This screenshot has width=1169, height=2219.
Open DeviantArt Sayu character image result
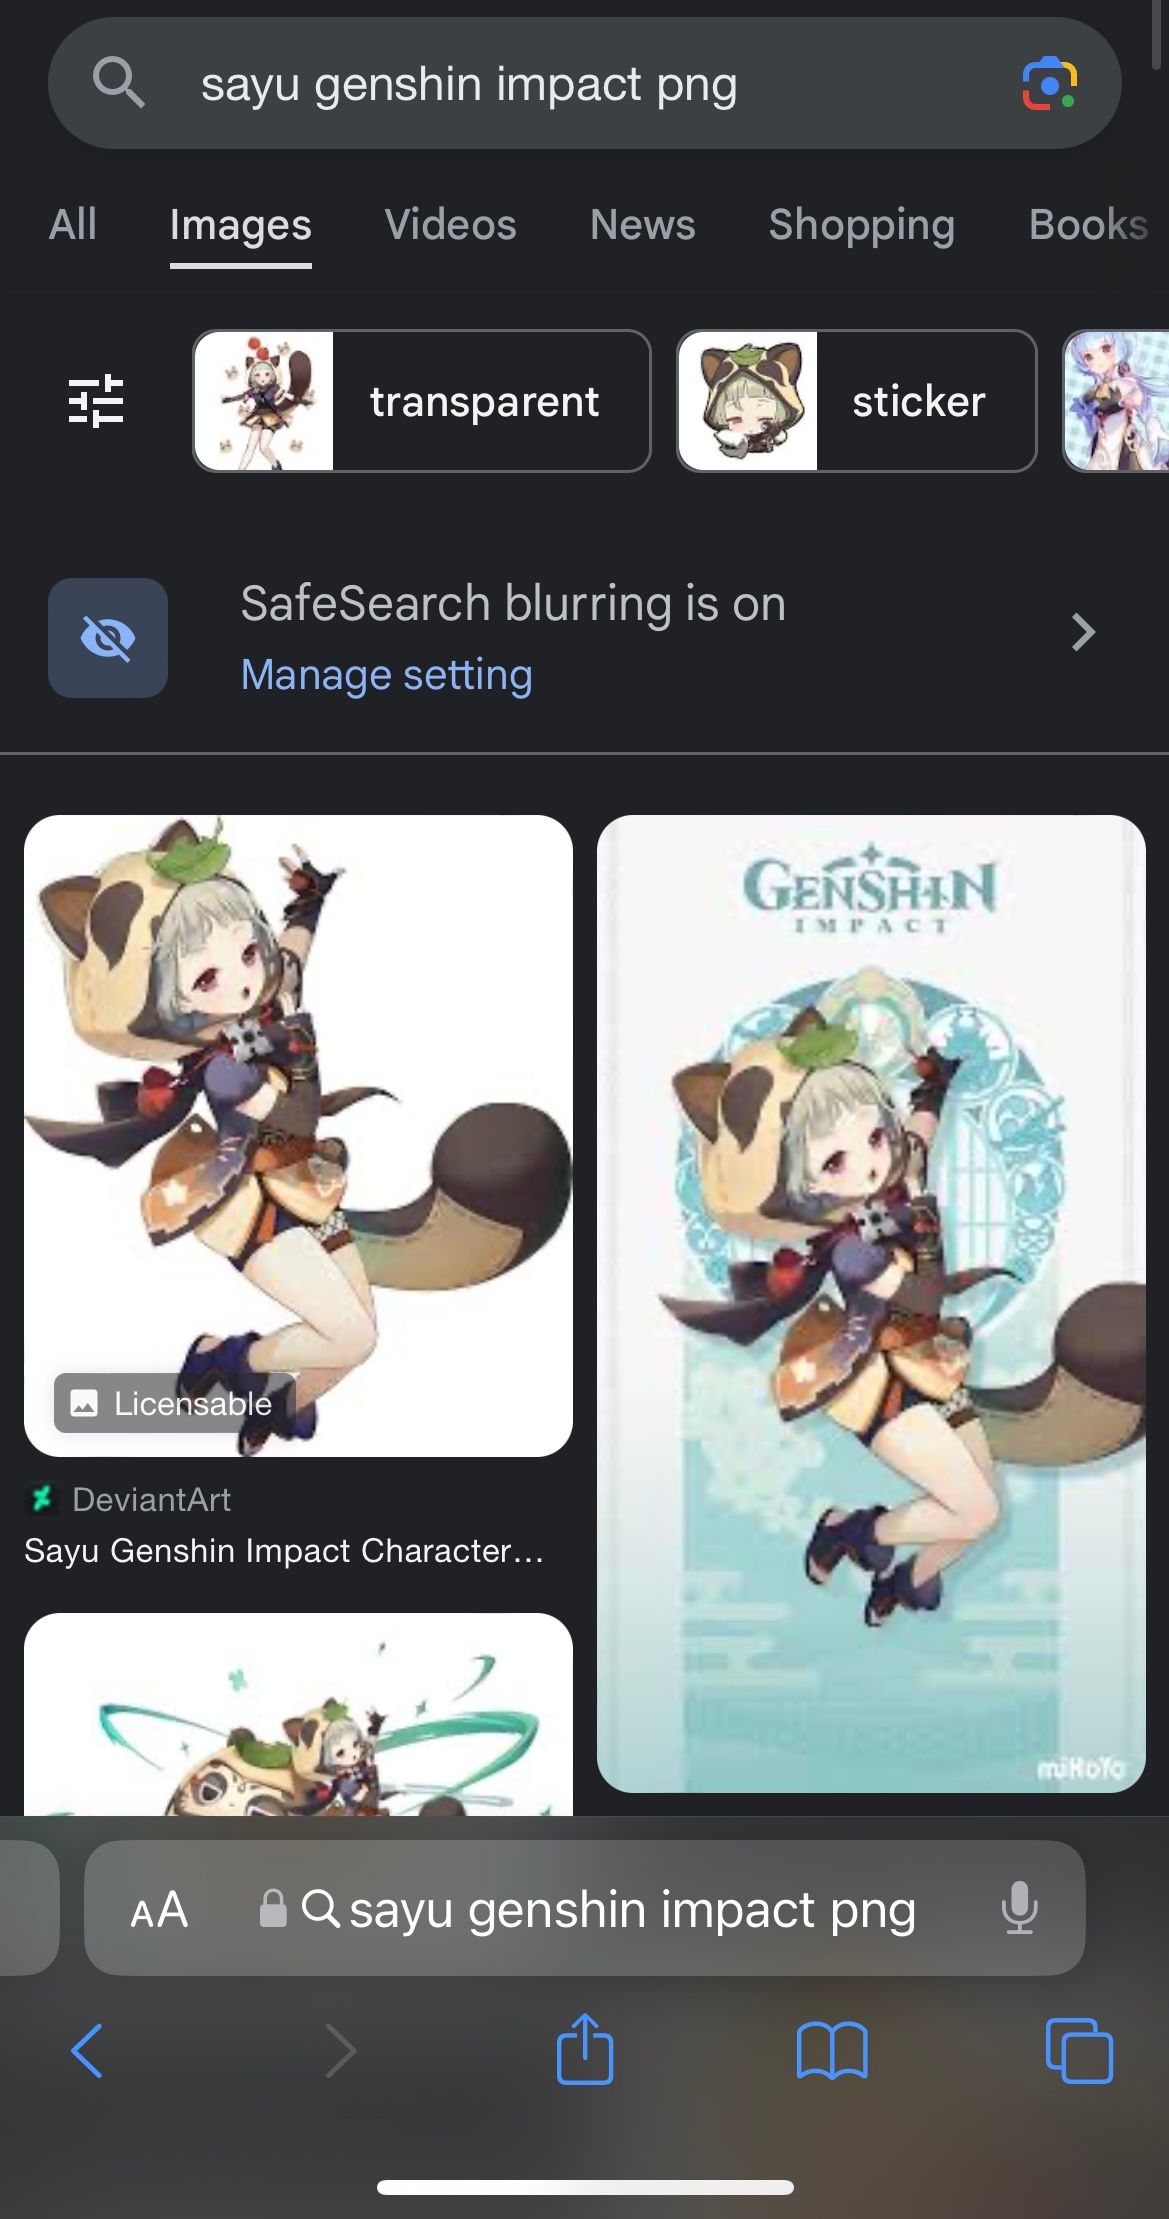[298, 1136]
